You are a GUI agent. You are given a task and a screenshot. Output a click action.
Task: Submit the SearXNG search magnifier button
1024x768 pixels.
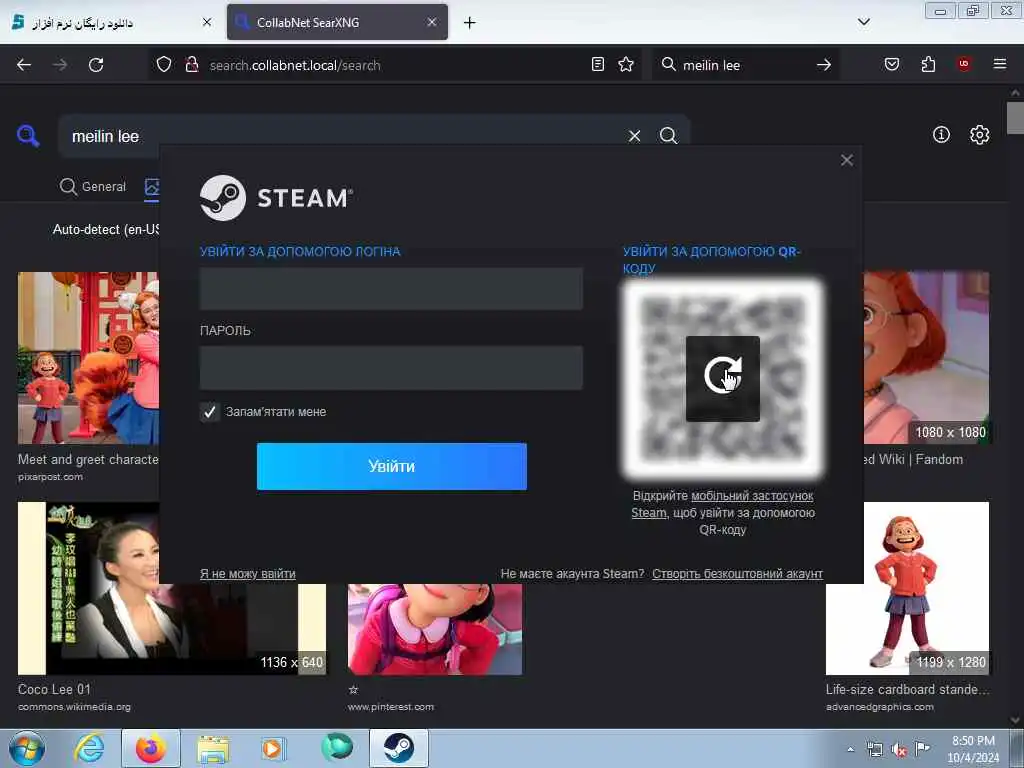click(668, 135)
